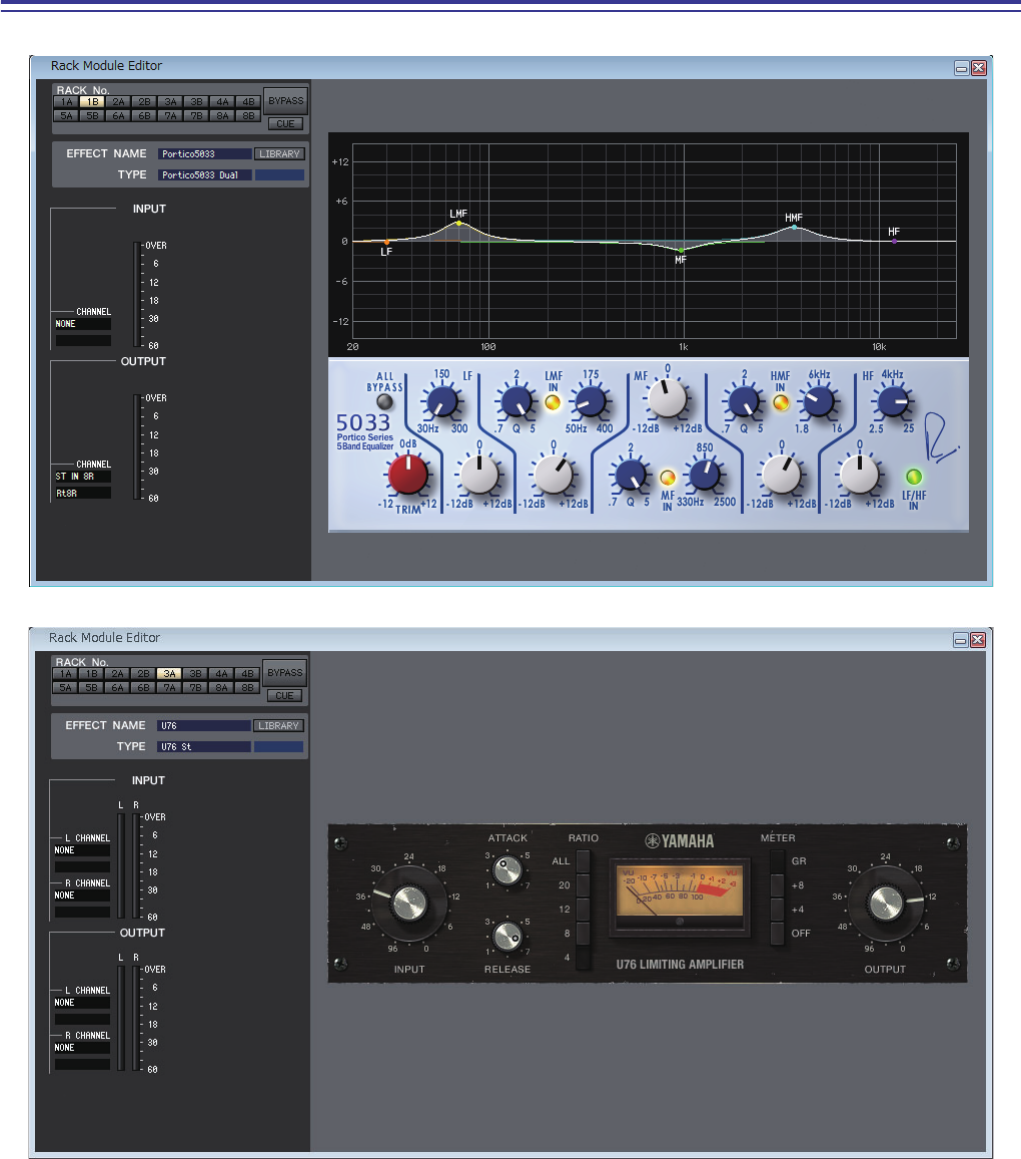The height and width of the screenshot is (1159, 1021).
Task: Select the LF point on EQ graph
Action: point(387,242)
